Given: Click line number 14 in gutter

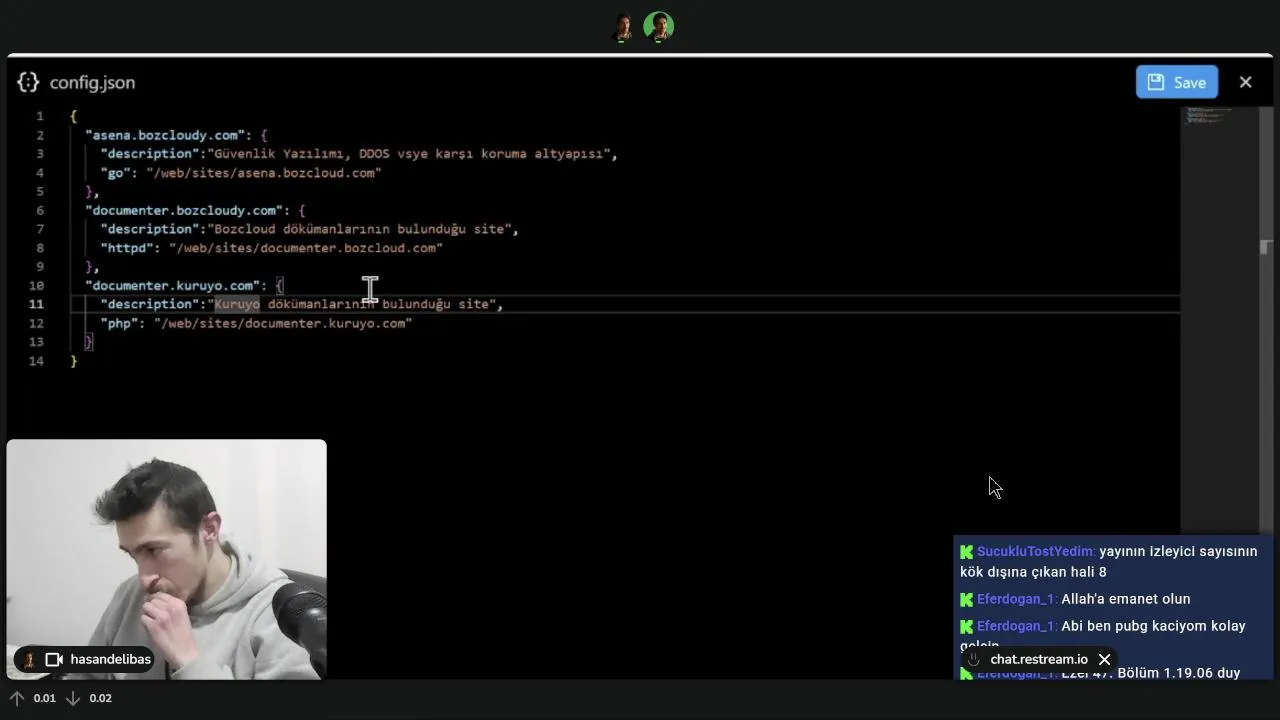Looking at the screenshot, I should [36, 361].
